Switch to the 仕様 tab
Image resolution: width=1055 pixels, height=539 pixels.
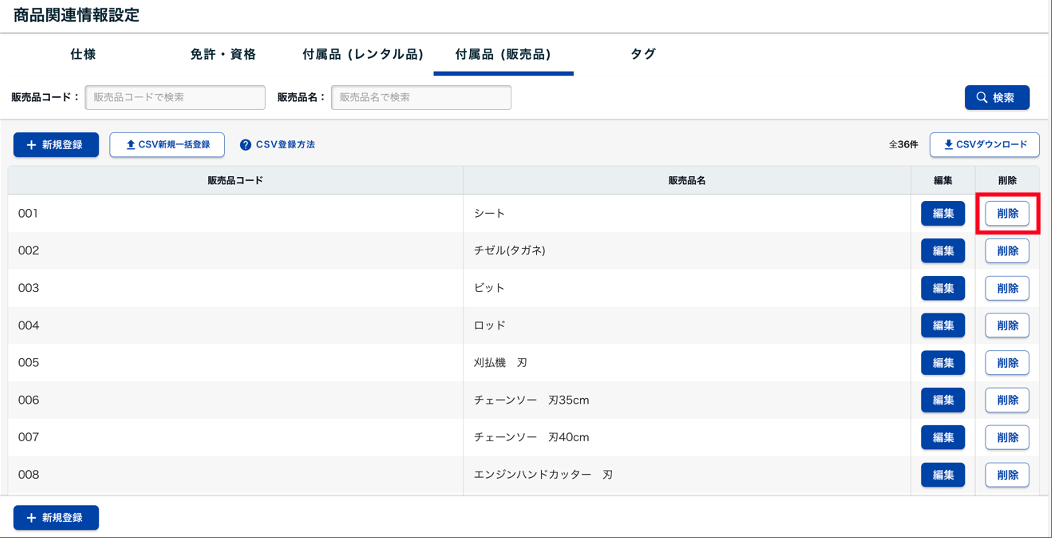pyautogui.click(x=83, y=54)
